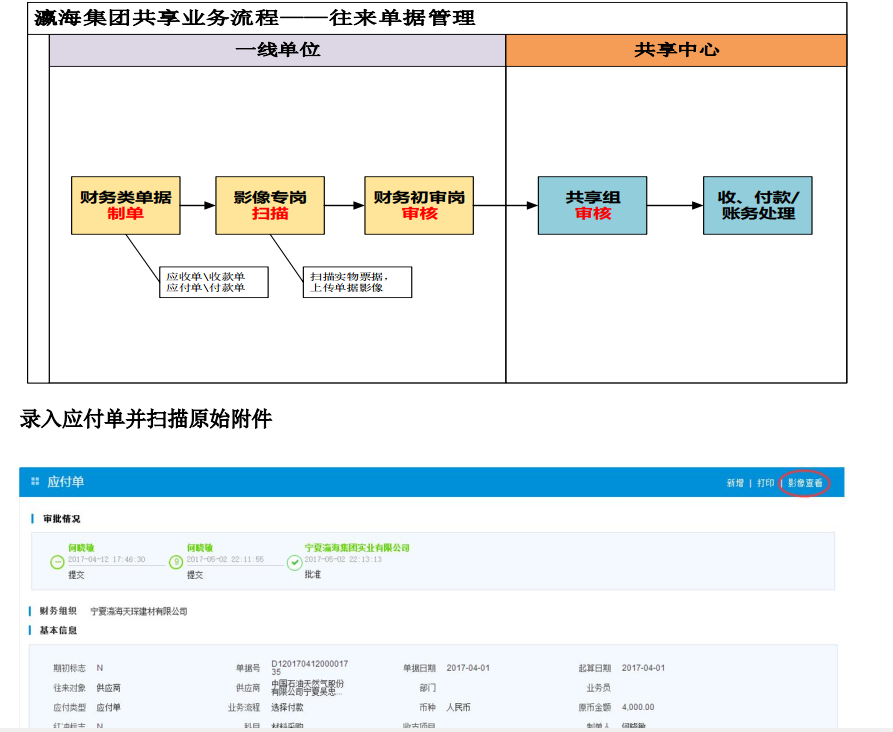
Task: Select the 收、付款/账务处理 box
Action: (757, 206)
